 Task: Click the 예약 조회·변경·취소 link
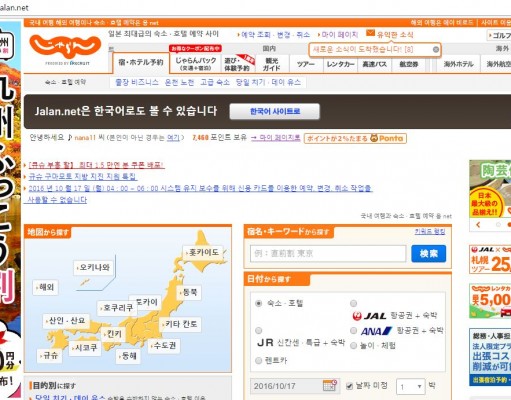[x=275, y=35]
